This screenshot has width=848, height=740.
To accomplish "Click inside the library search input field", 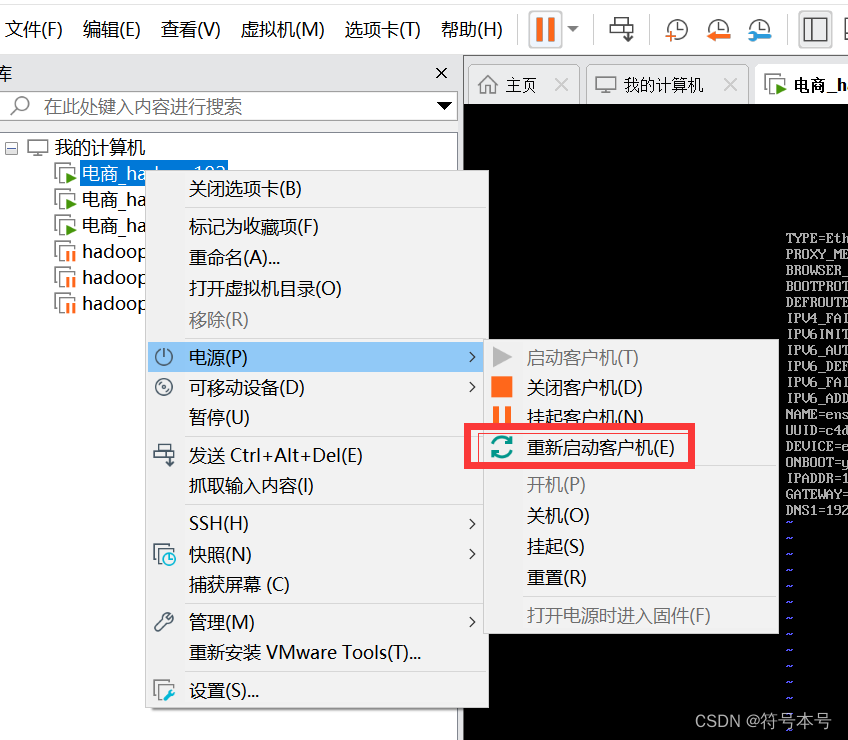I will pyautogui.click(x=200, y=104).
